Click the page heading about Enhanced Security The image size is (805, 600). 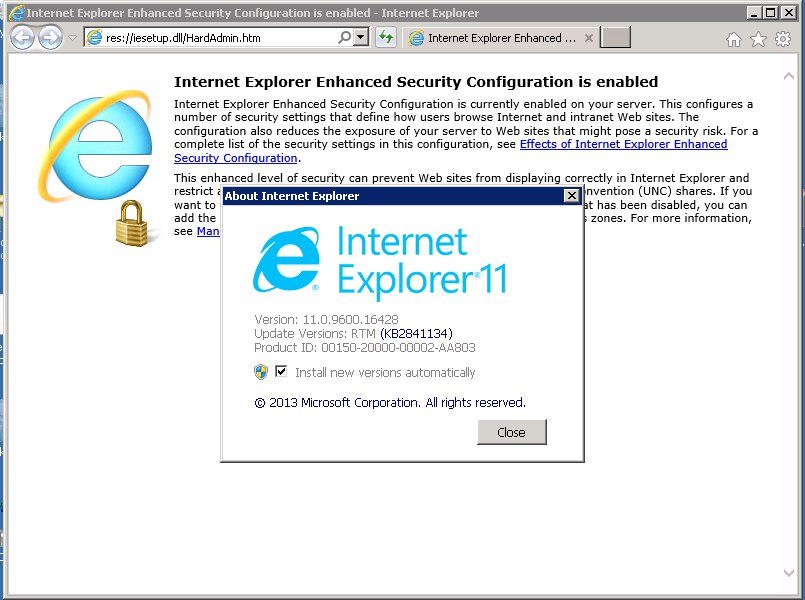coord(416,82)
